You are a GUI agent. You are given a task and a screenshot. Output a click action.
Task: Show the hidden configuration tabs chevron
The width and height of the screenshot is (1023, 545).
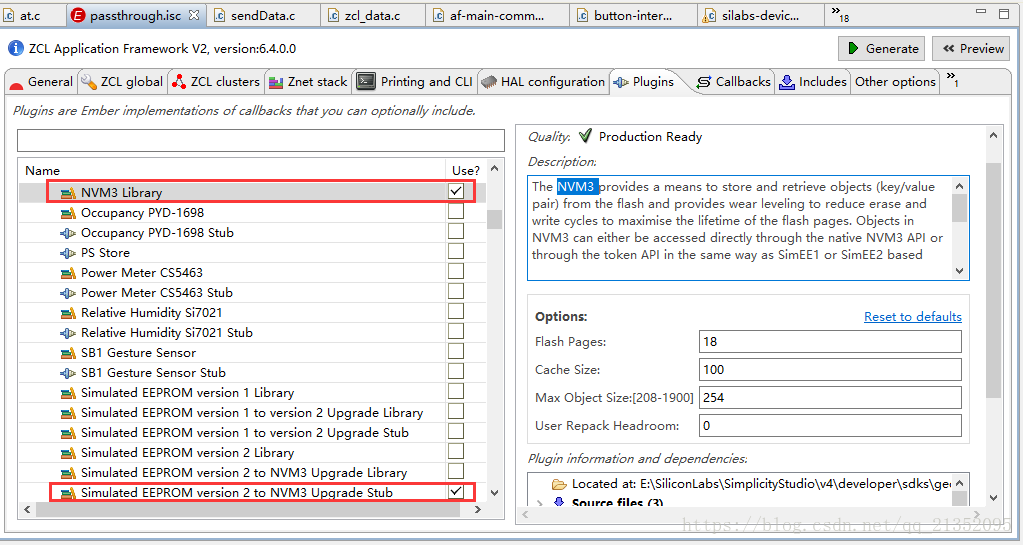(x=953, y=80)
